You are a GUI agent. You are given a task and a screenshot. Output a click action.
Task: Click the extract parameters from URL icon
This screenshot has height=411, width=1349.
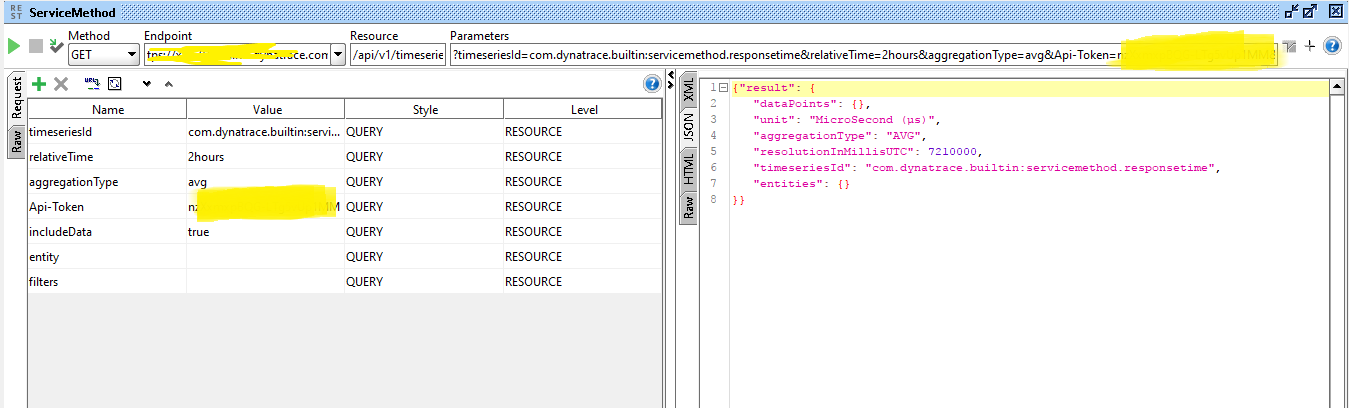point(91,84)
